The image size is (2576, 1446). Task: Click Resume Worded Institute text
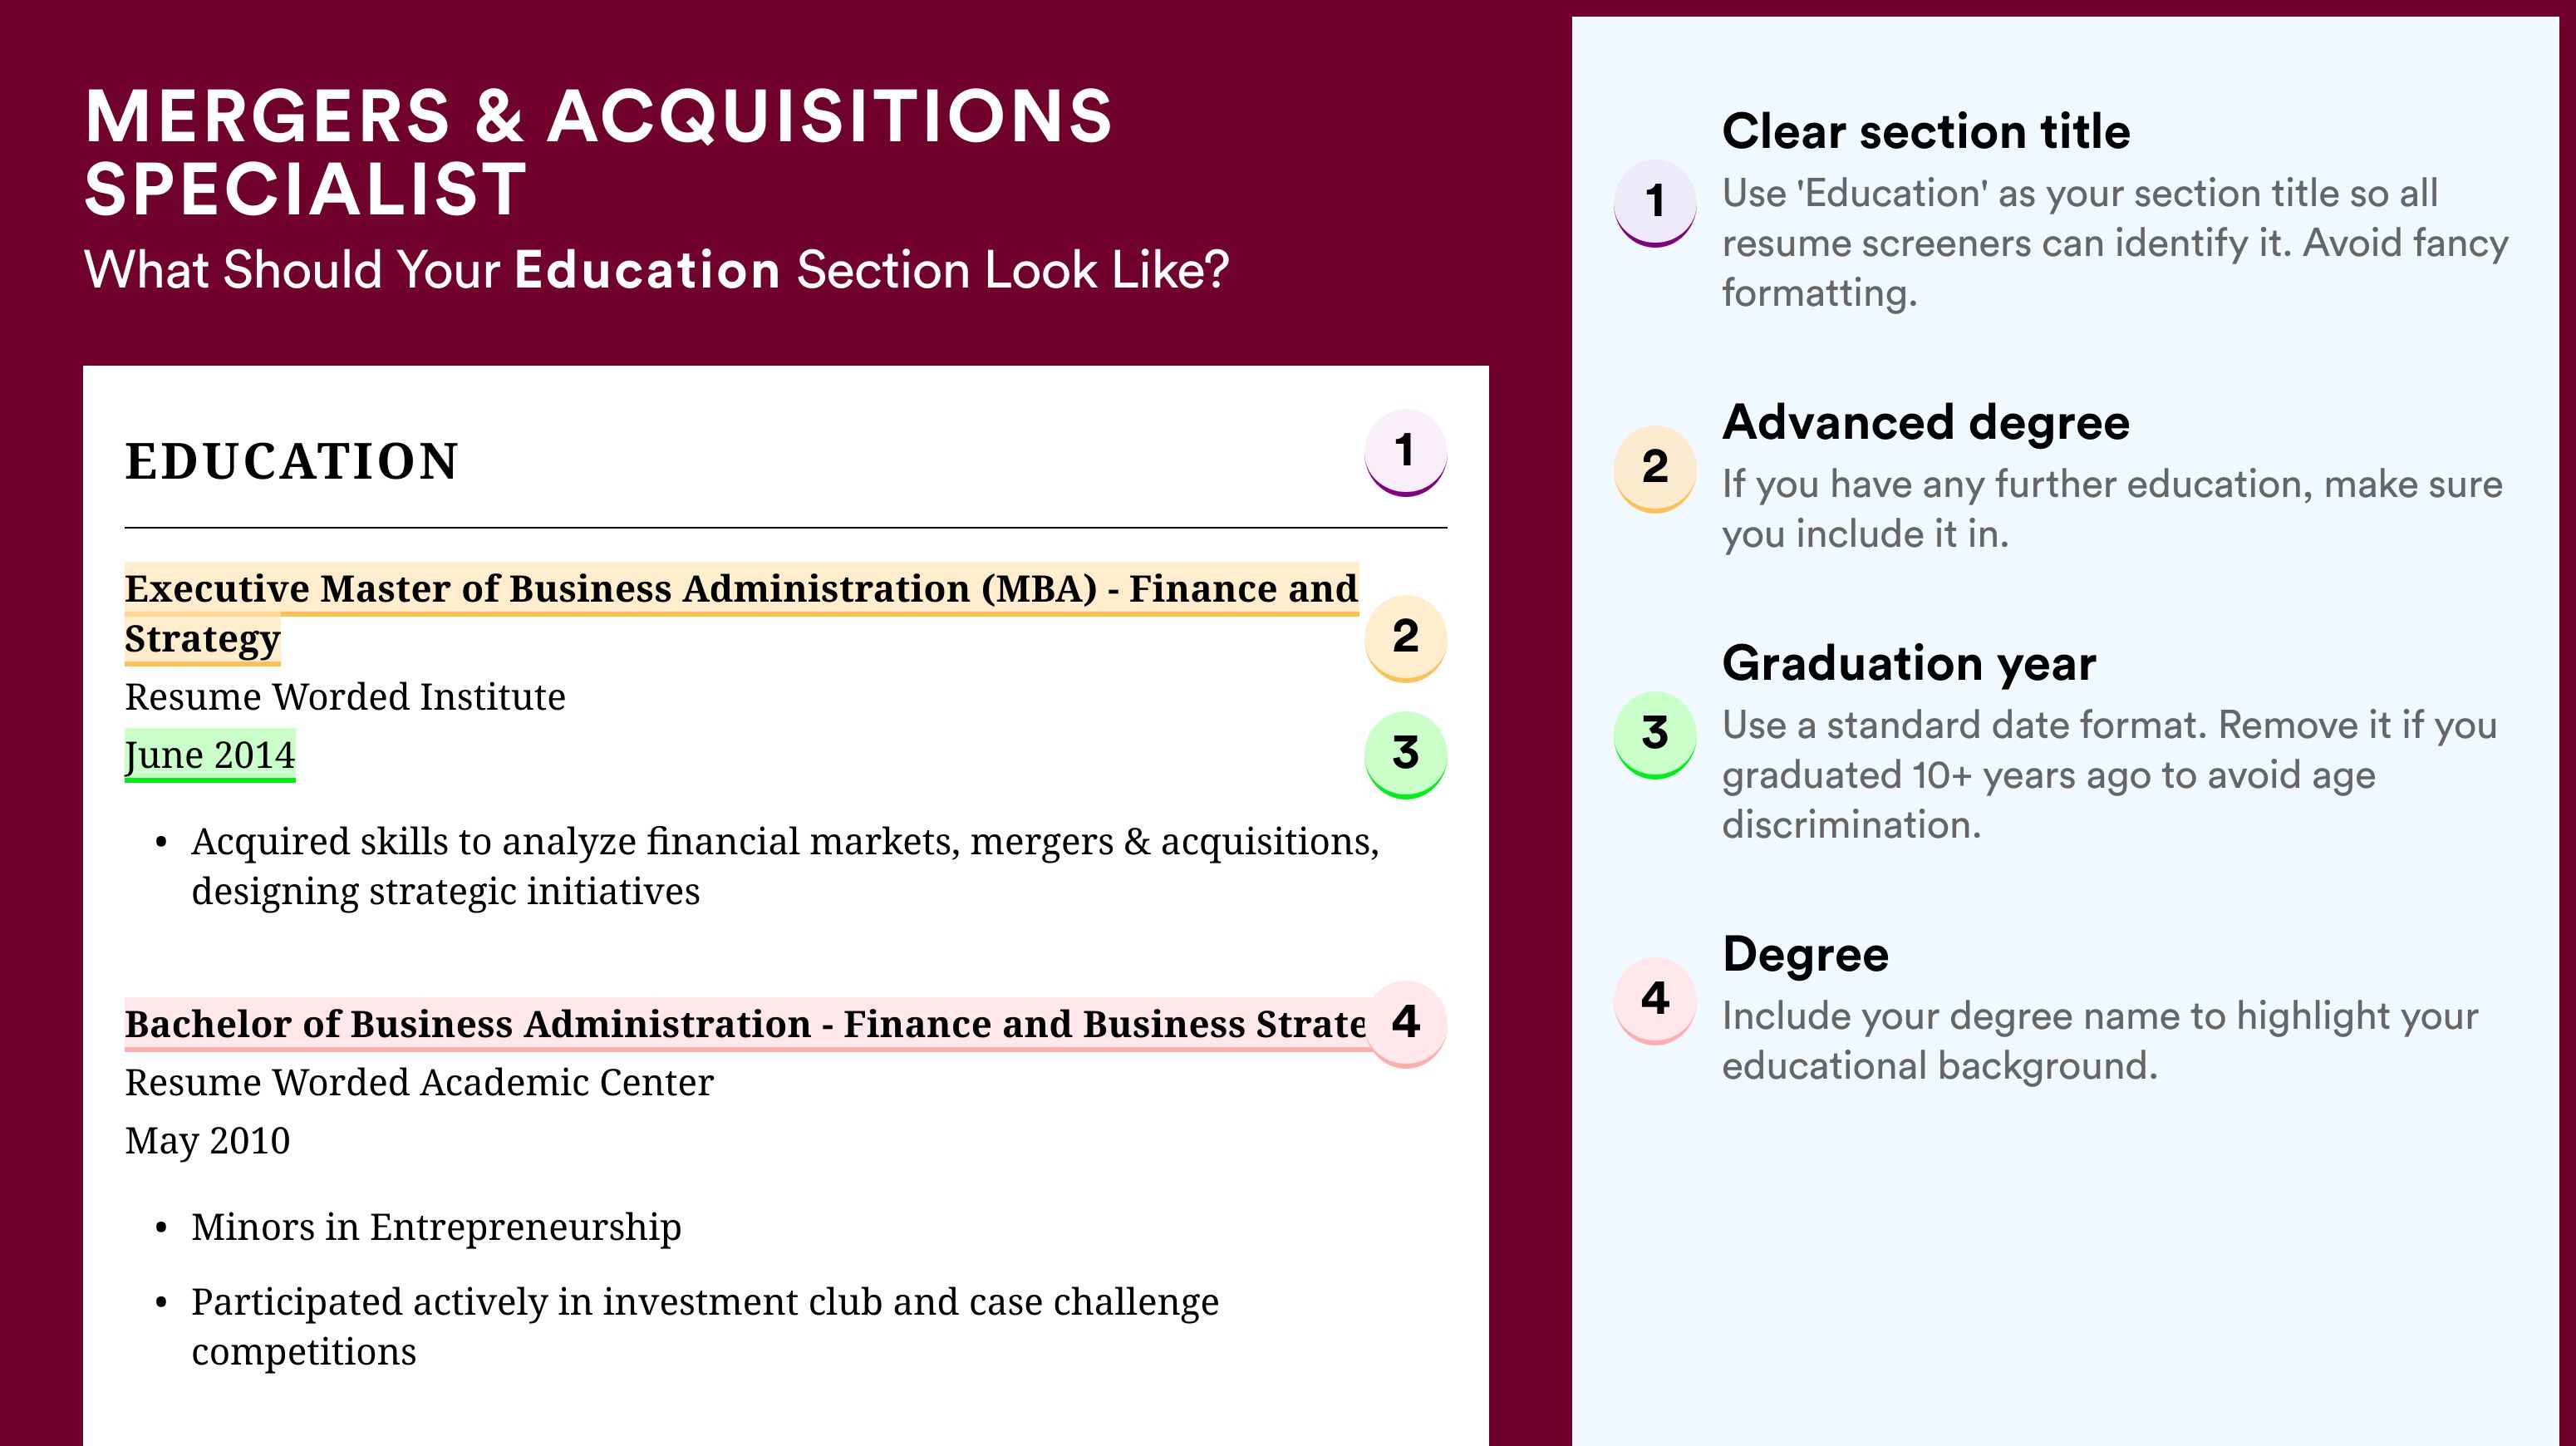pos(345,697)
